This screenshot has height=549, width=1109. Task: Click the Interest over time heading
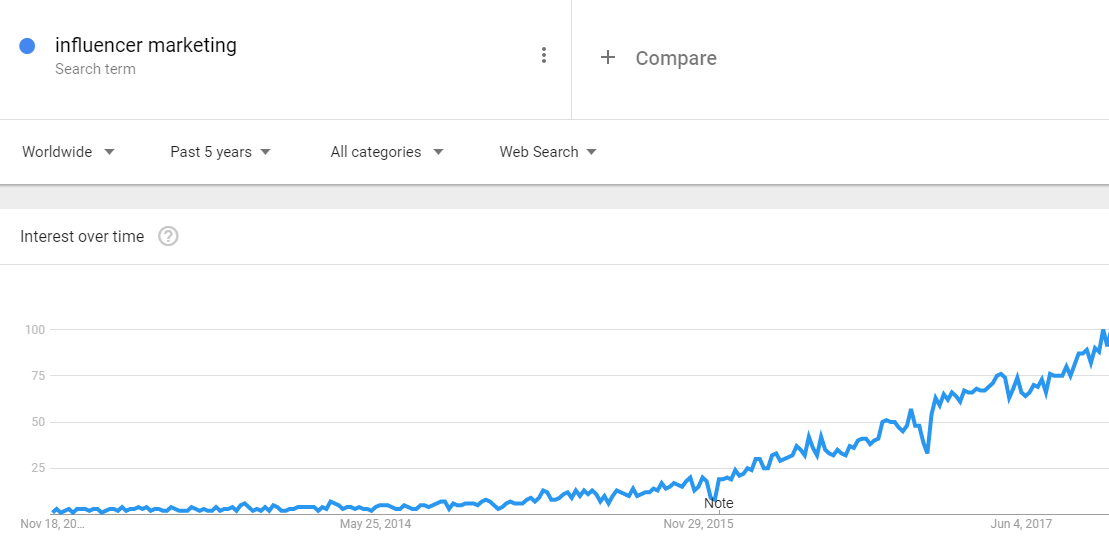[x=82, y=236]
